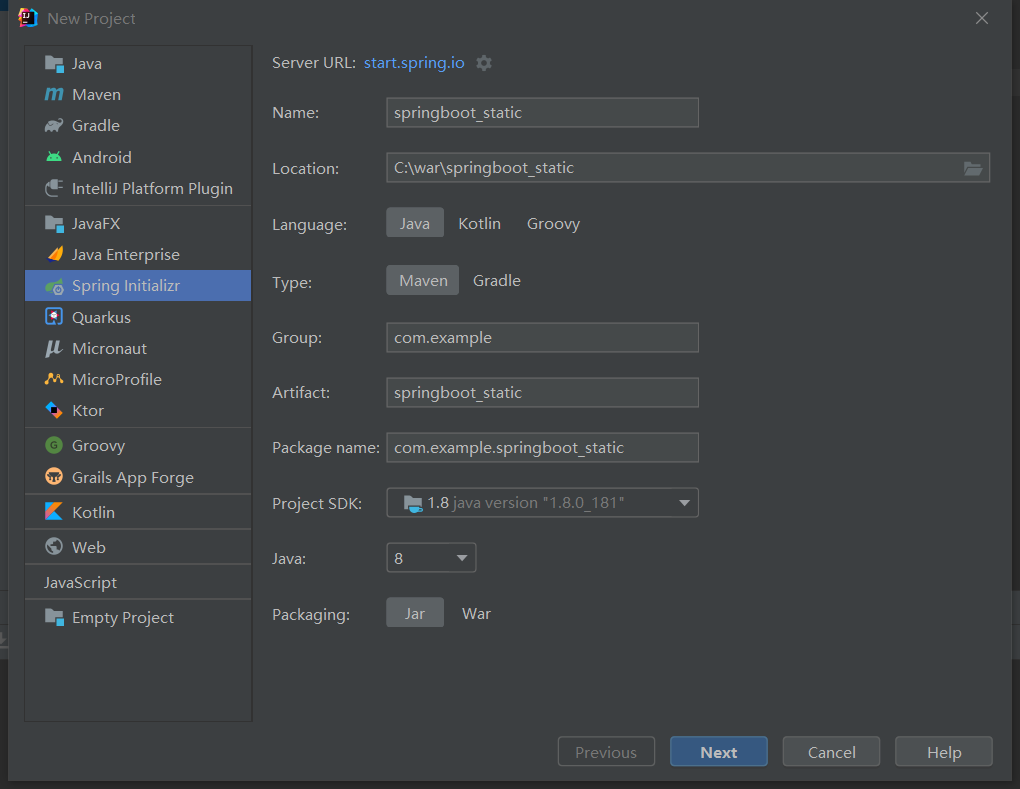The image size is (1020, 789).
Task: Click the Grails App Forge icon
Action: tap(54, 477)
